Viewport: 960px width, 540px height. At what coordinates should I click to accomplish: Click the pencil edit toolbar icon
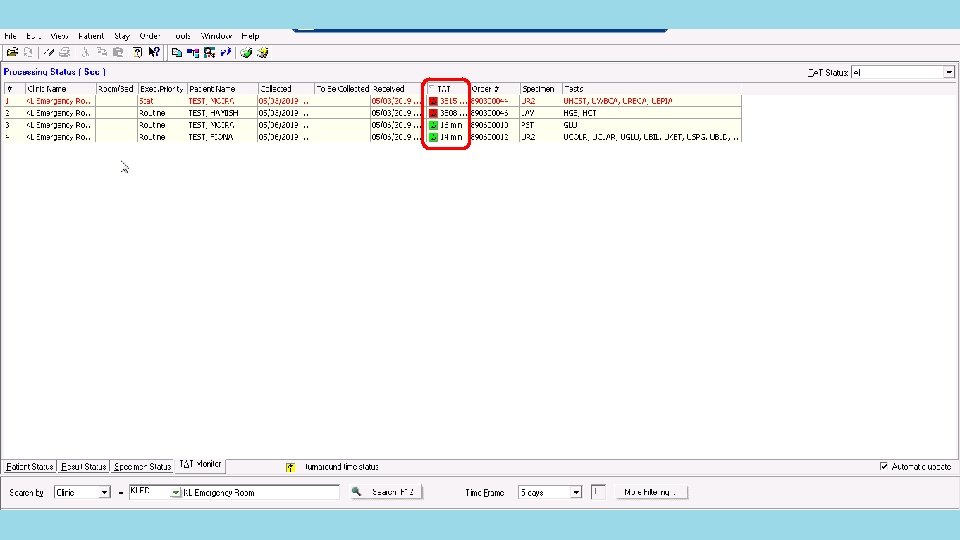tap(49, 53)
